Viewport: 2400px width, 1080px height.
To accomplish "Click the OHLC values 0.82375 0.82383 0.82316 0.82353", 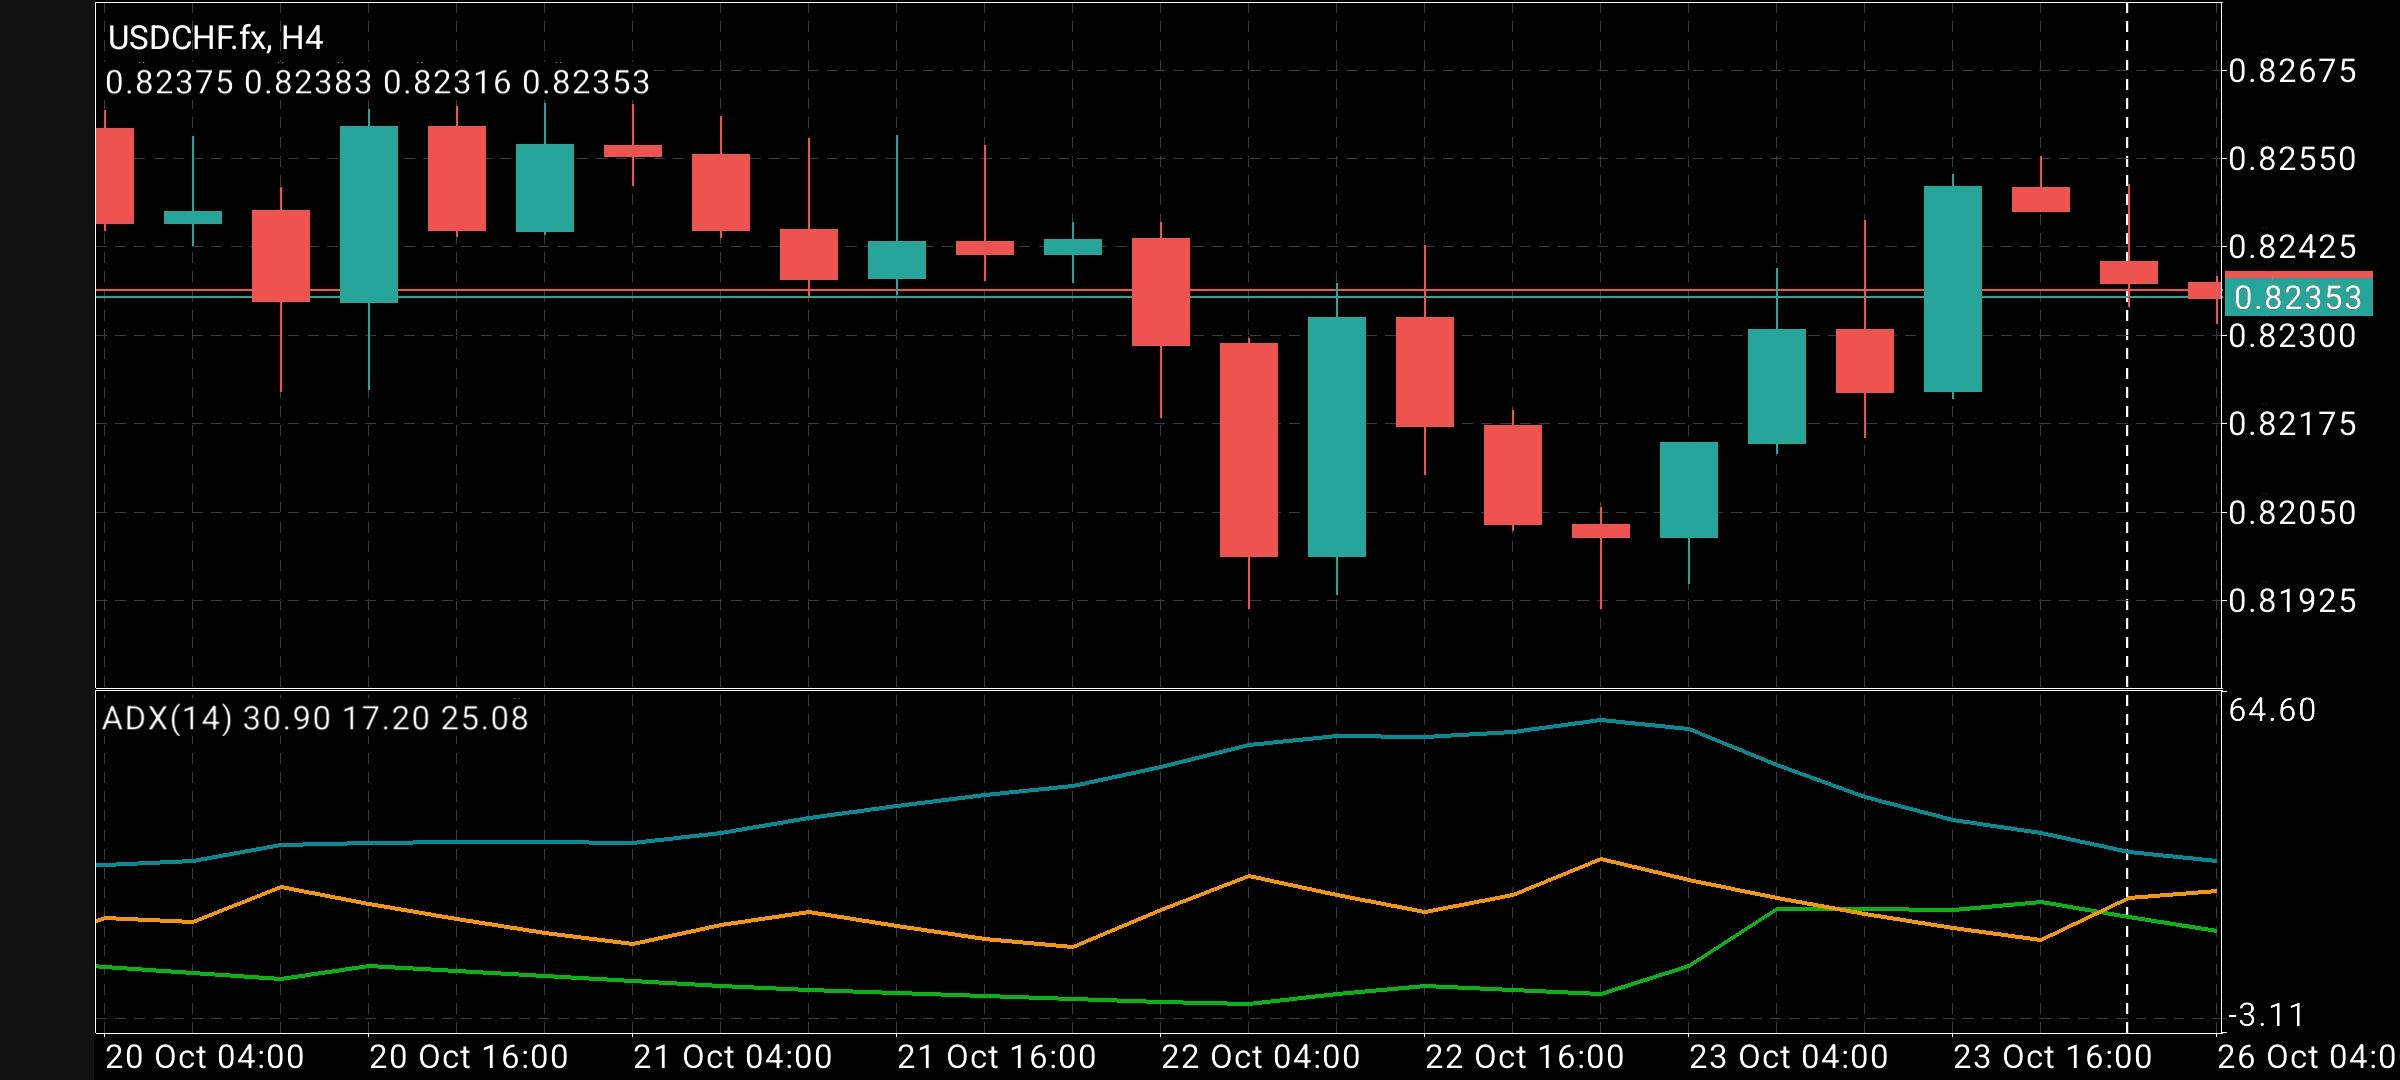I will coord(378,82).
